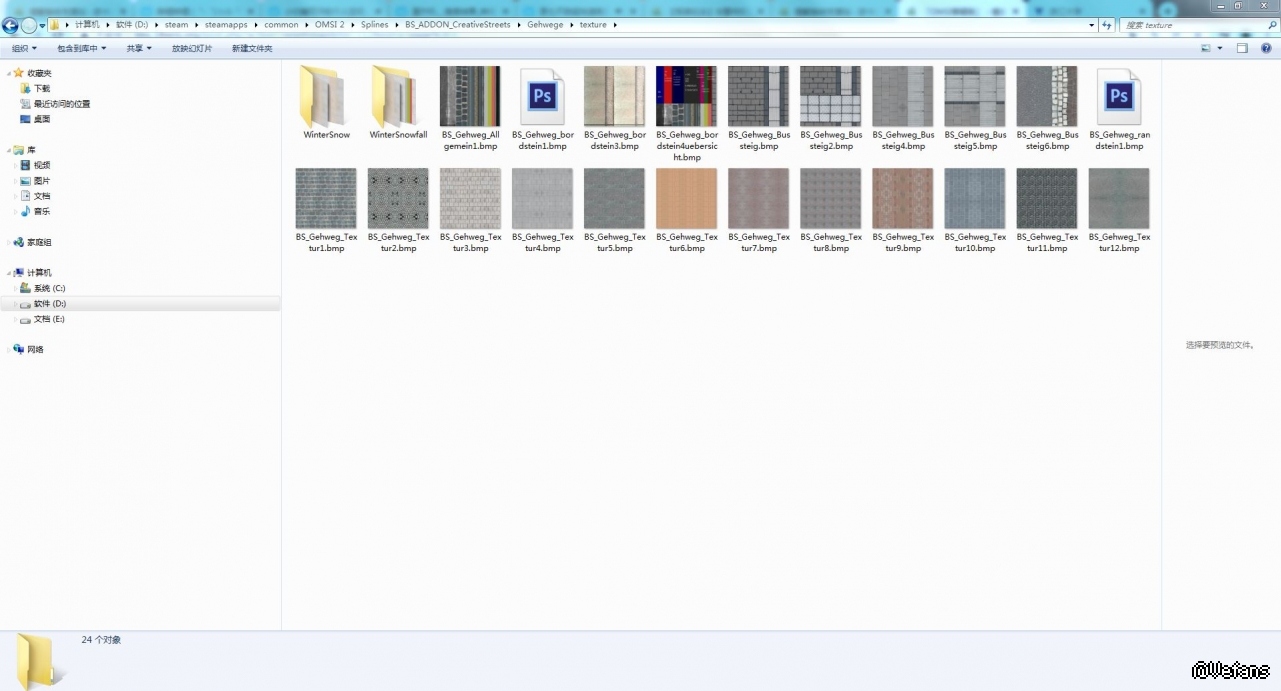Viewport: 1281px width, 691px height.
Task: Click 新建文件夹 (New folder) button
Action: [x=252, y=48]
